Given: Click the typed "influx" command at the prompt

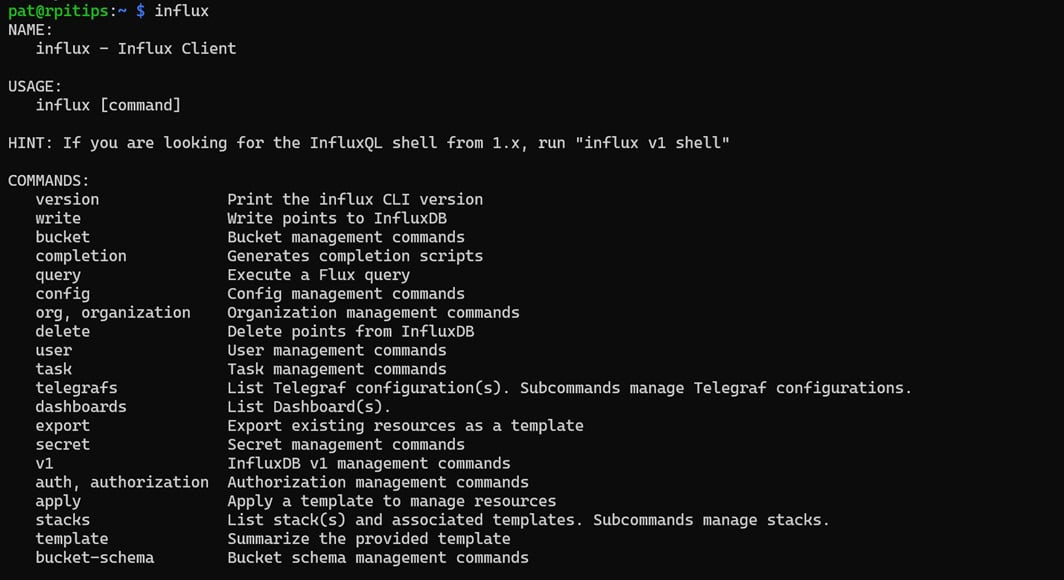Looking at the screenshot, I should tap(181, 11).
